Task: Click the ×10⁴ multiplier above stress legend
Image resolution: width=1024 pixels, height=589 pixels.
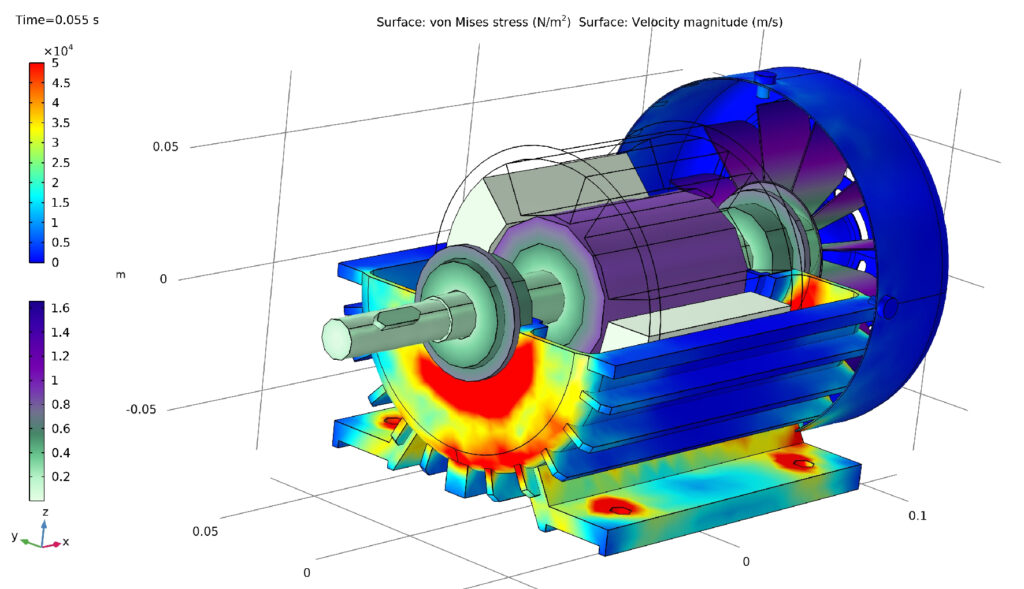Action: [58, 50]
